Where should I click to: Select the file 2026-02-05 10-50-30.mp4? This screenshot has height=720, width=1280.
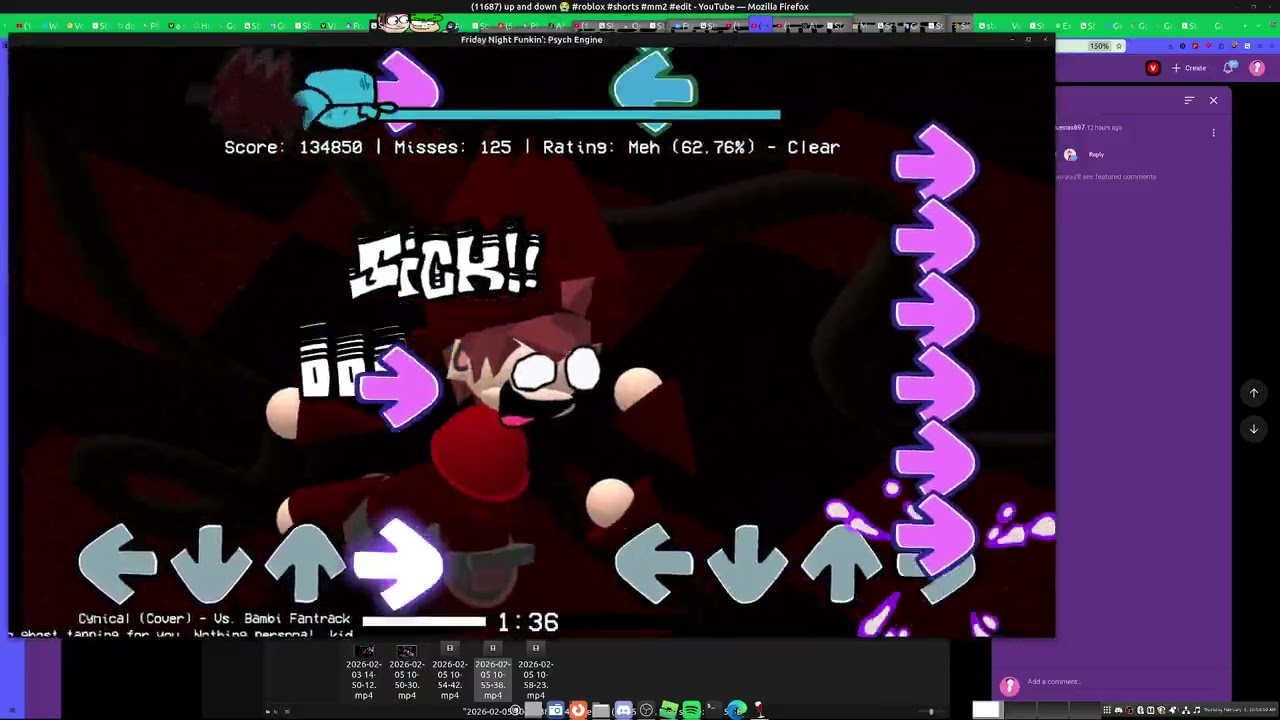[407, 673]
